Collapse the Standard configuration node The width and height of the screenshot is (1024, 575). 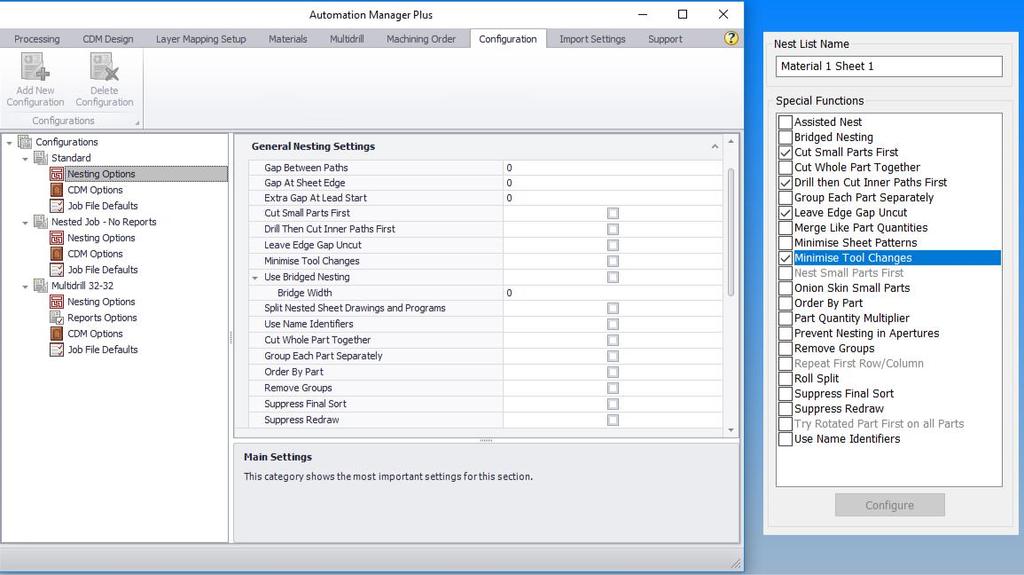pyautogui.click(x=25, y=158)
